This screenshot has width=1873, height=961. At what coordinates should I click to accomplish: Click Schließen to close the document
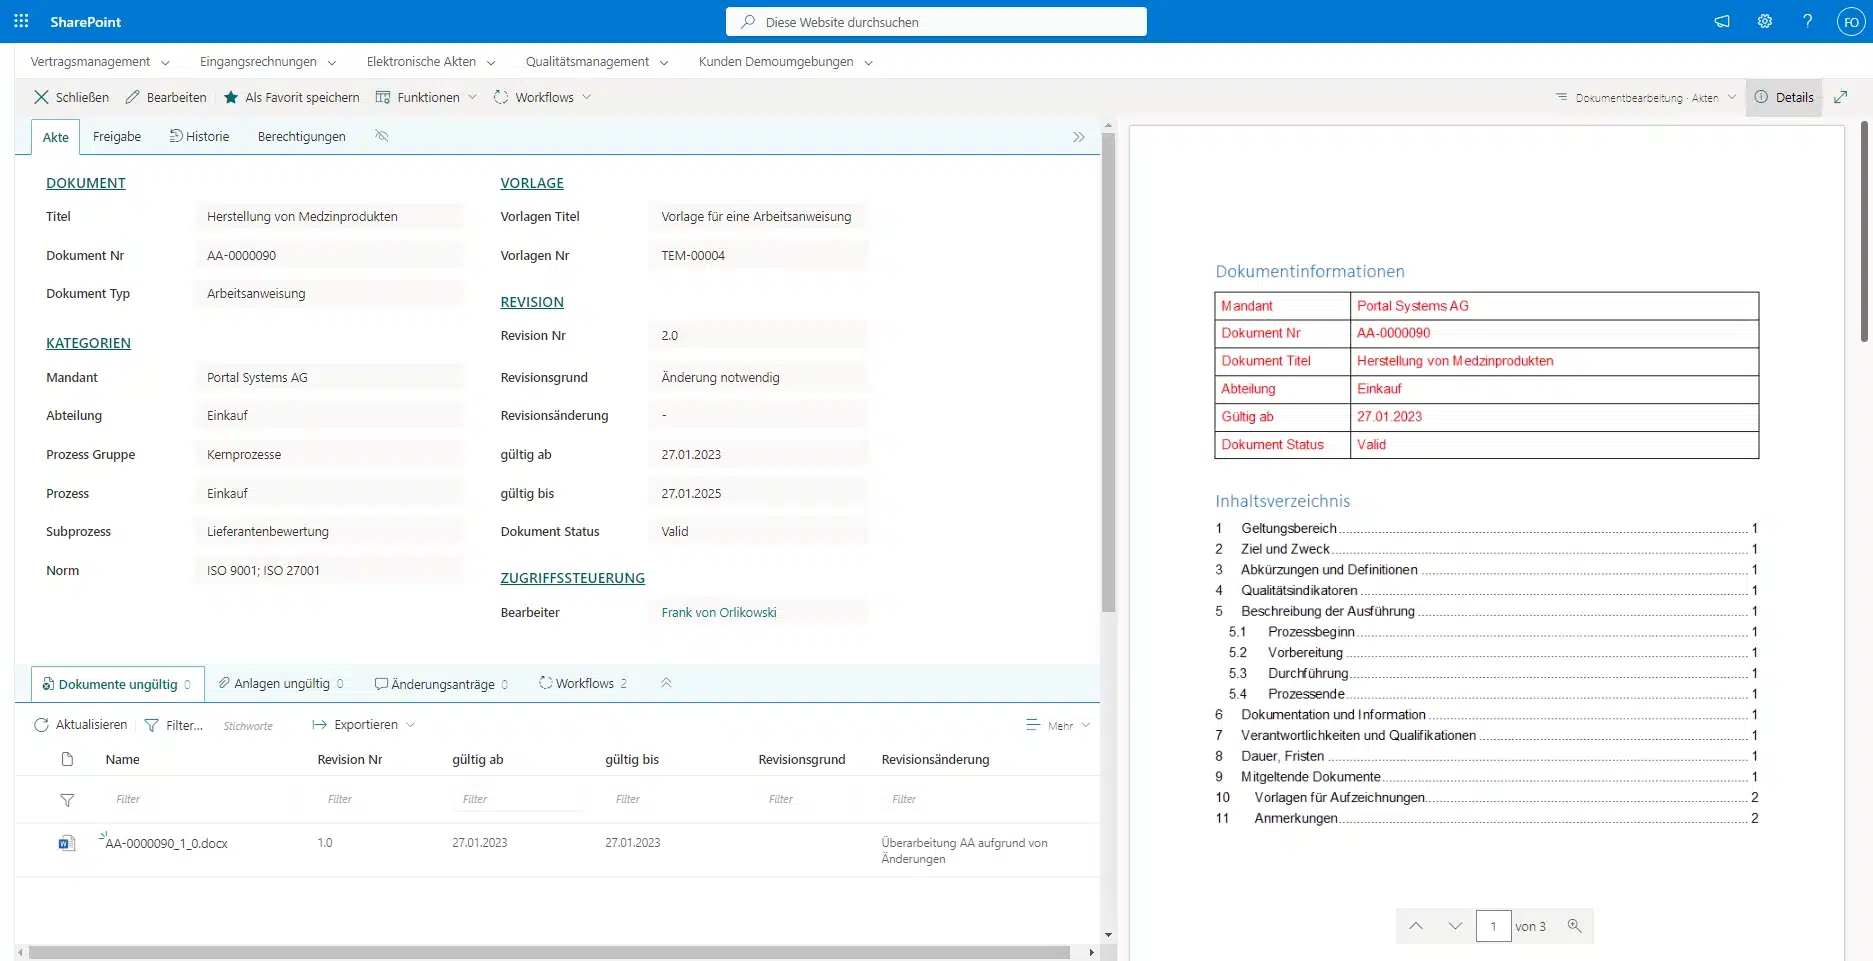71,97
